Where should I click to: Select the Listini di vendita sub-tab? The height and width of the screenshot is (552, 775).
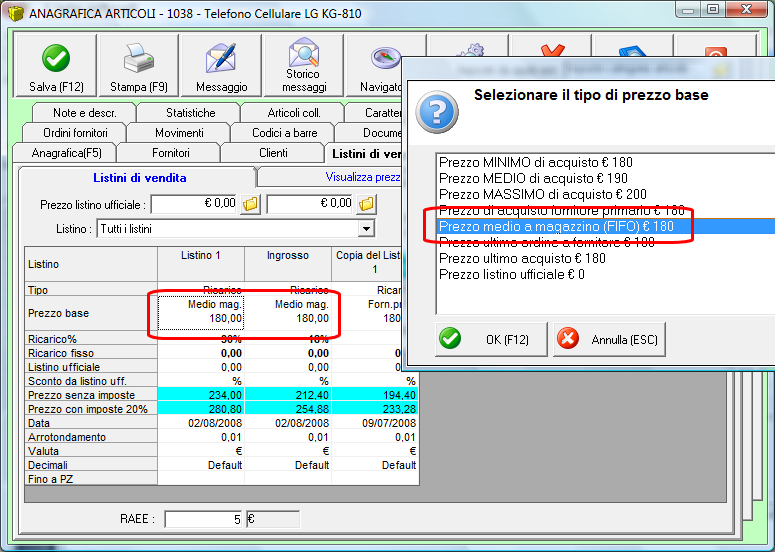click(139, 178)
